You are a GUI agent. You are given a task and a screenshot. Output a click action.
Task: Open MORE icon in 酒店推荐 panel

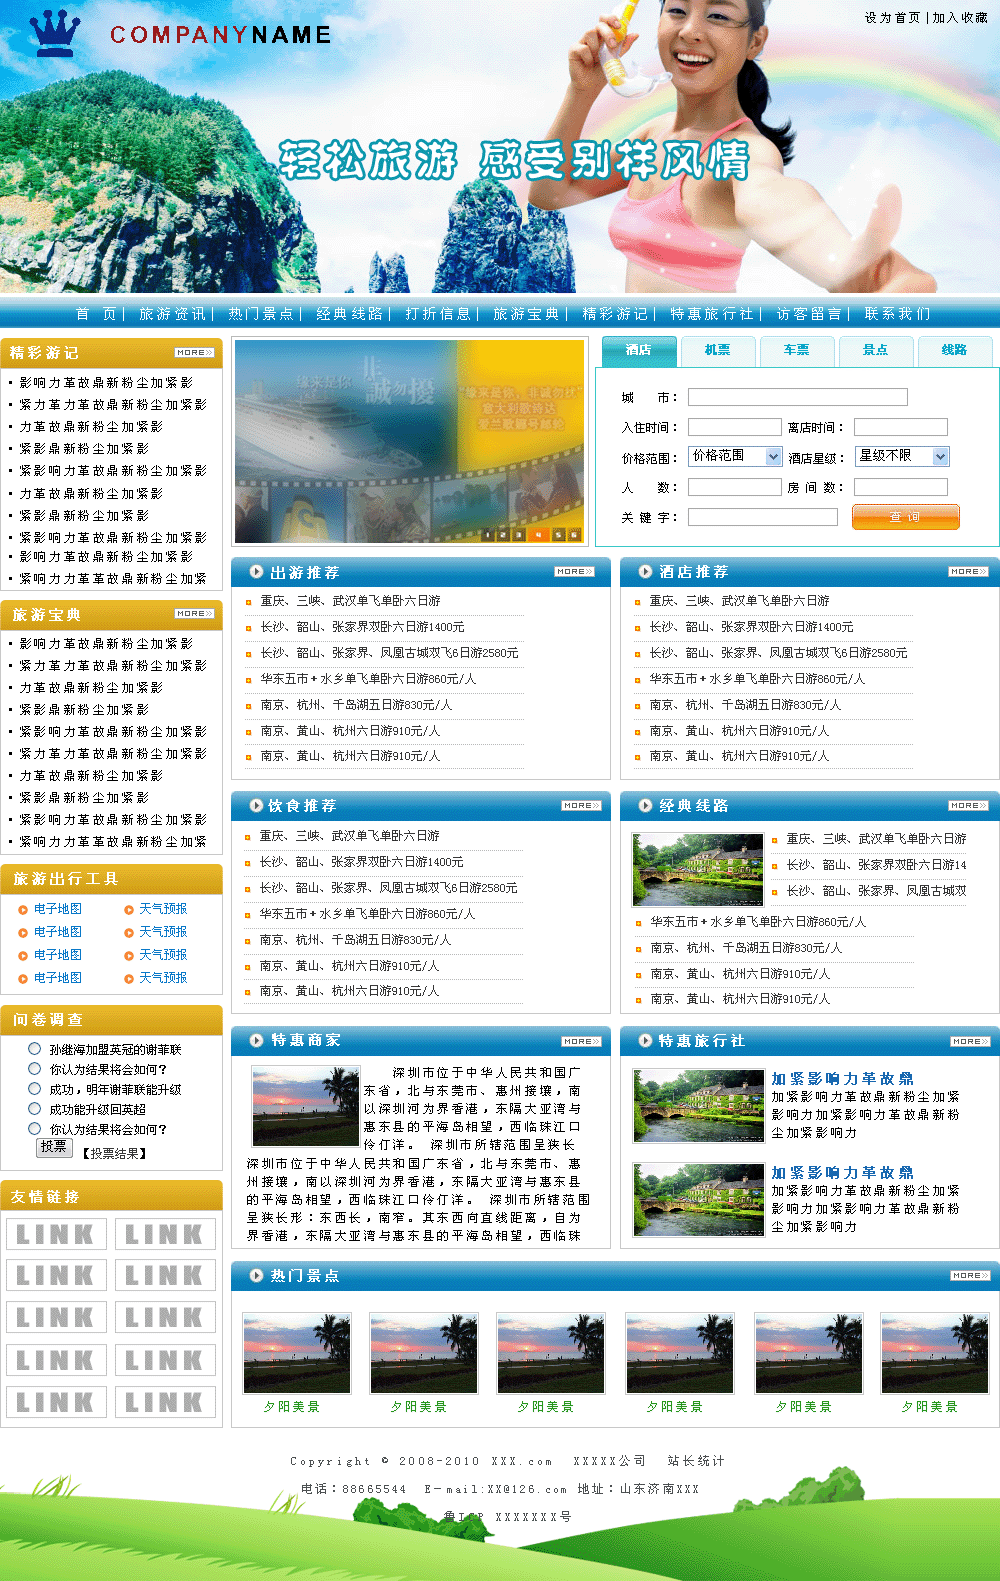coord(967,572)
